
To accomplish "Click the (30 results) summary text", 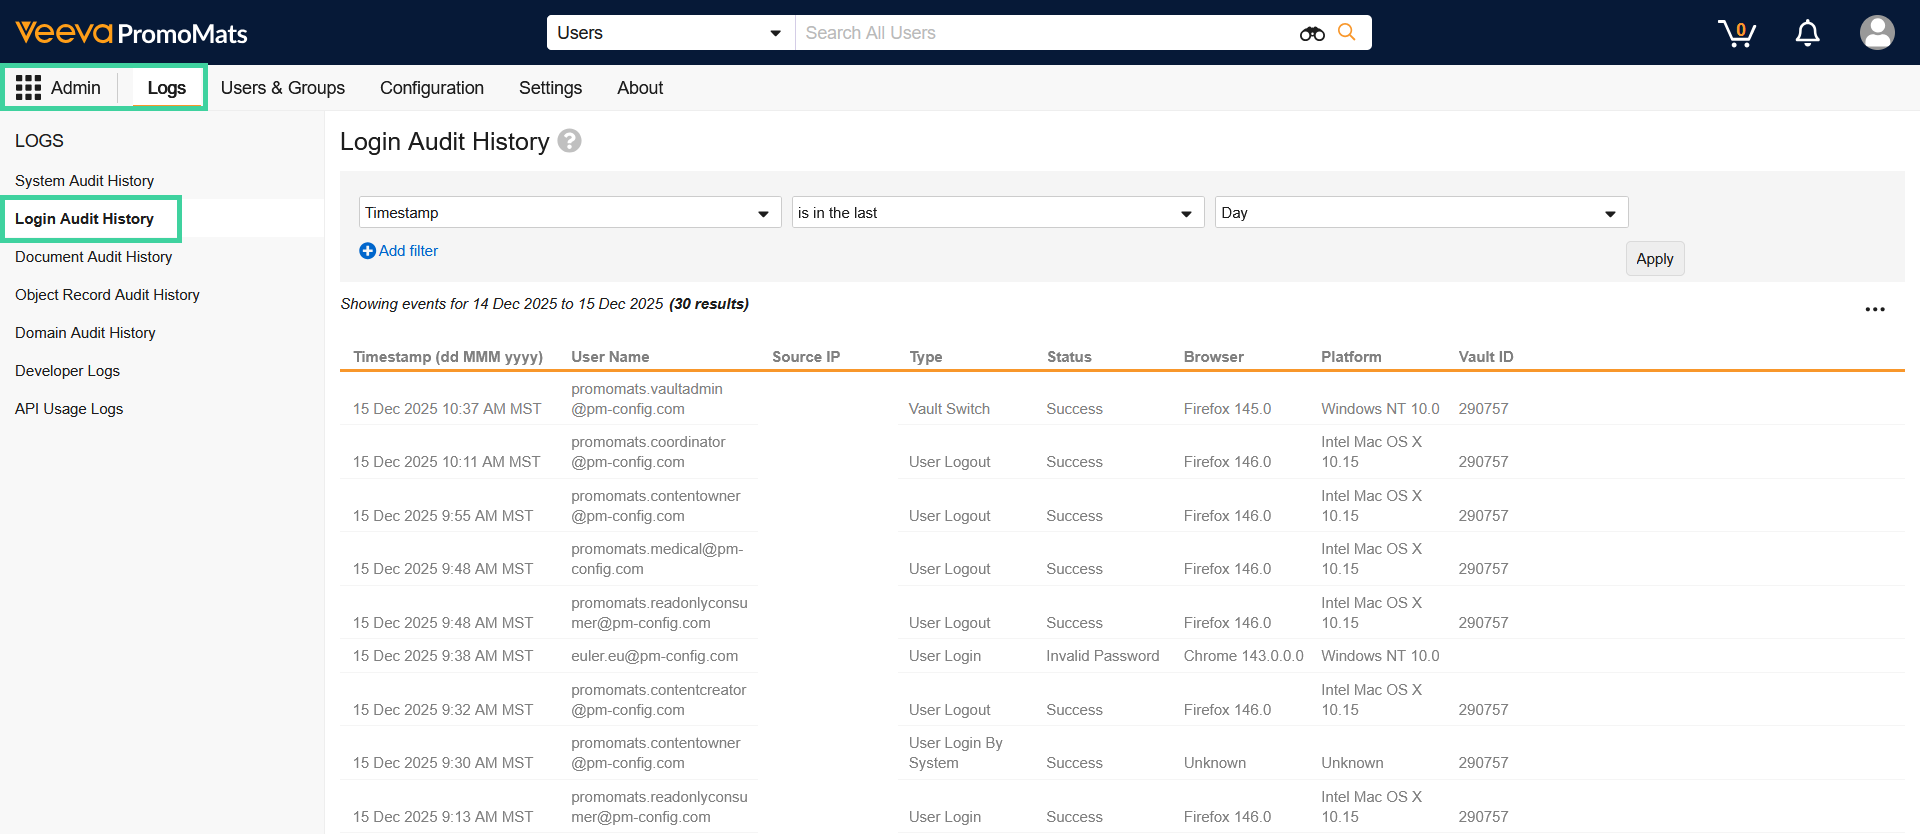I will [709, 304].
